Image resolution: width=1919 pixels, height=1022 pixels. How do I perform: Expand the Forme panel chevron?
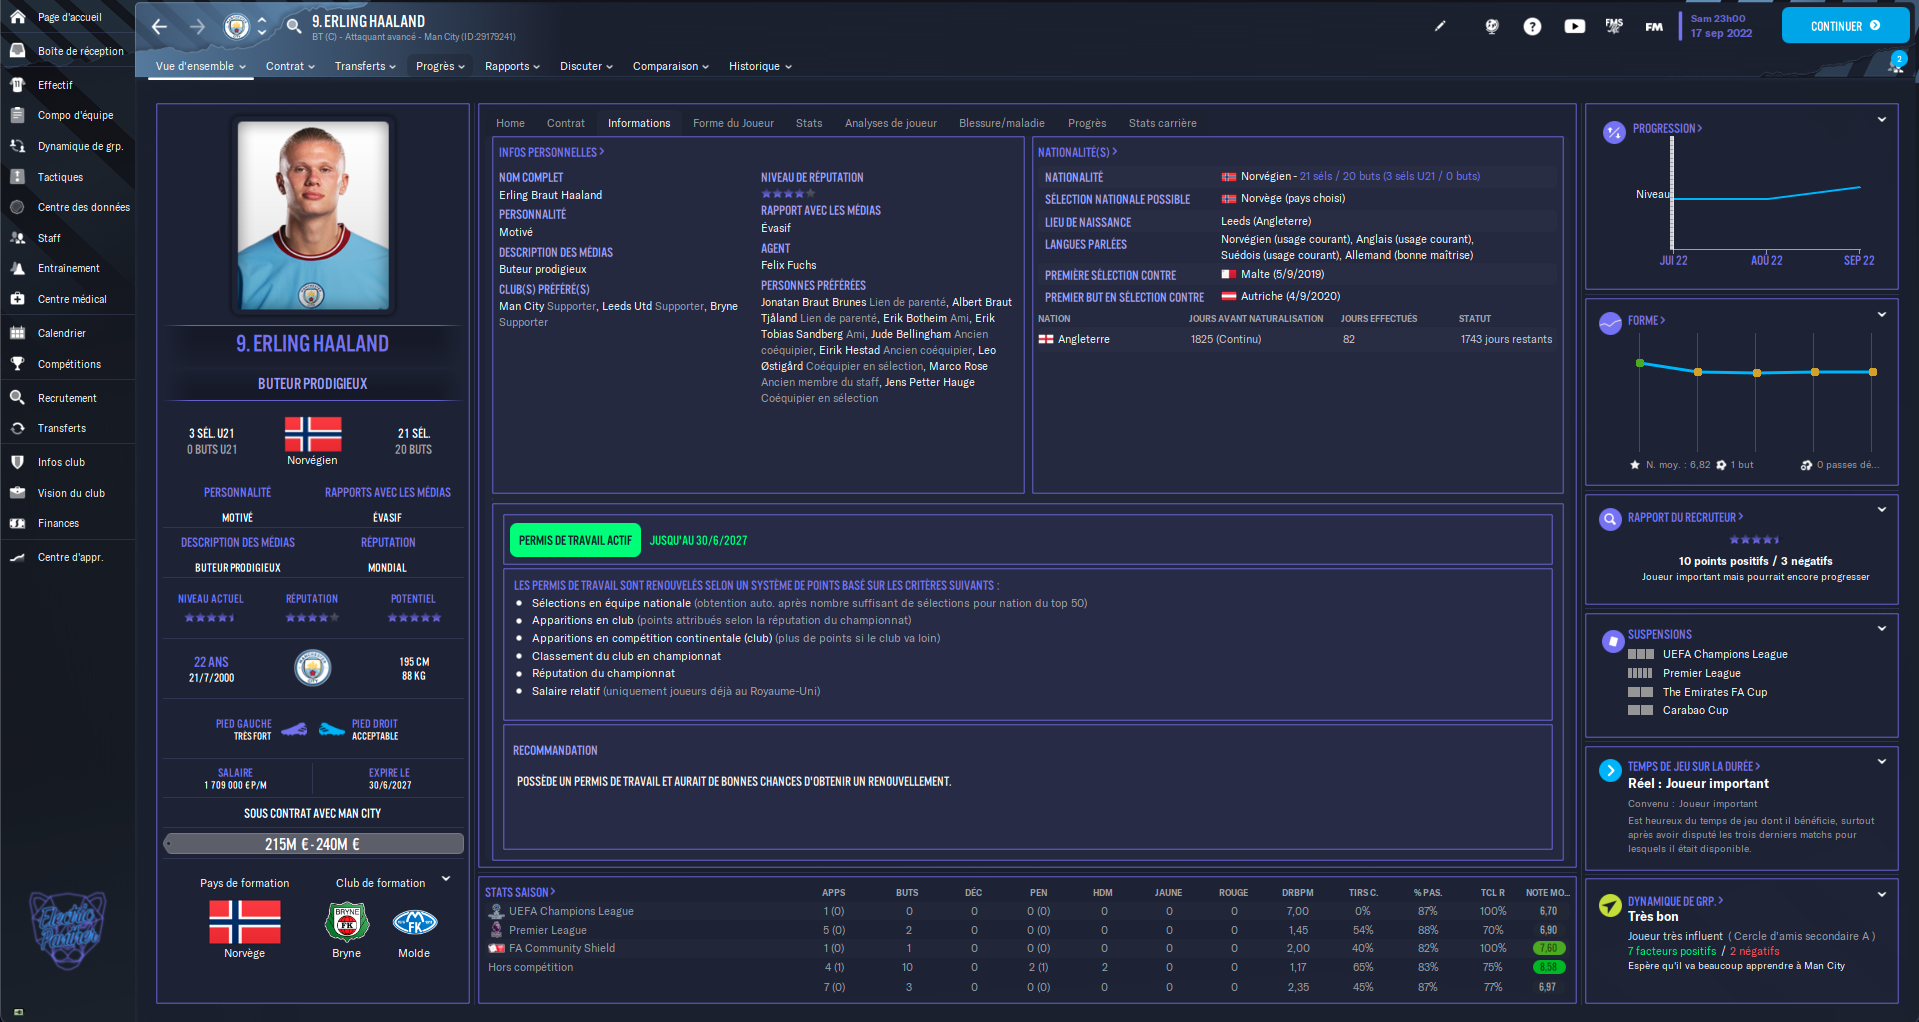point(1882,314)
